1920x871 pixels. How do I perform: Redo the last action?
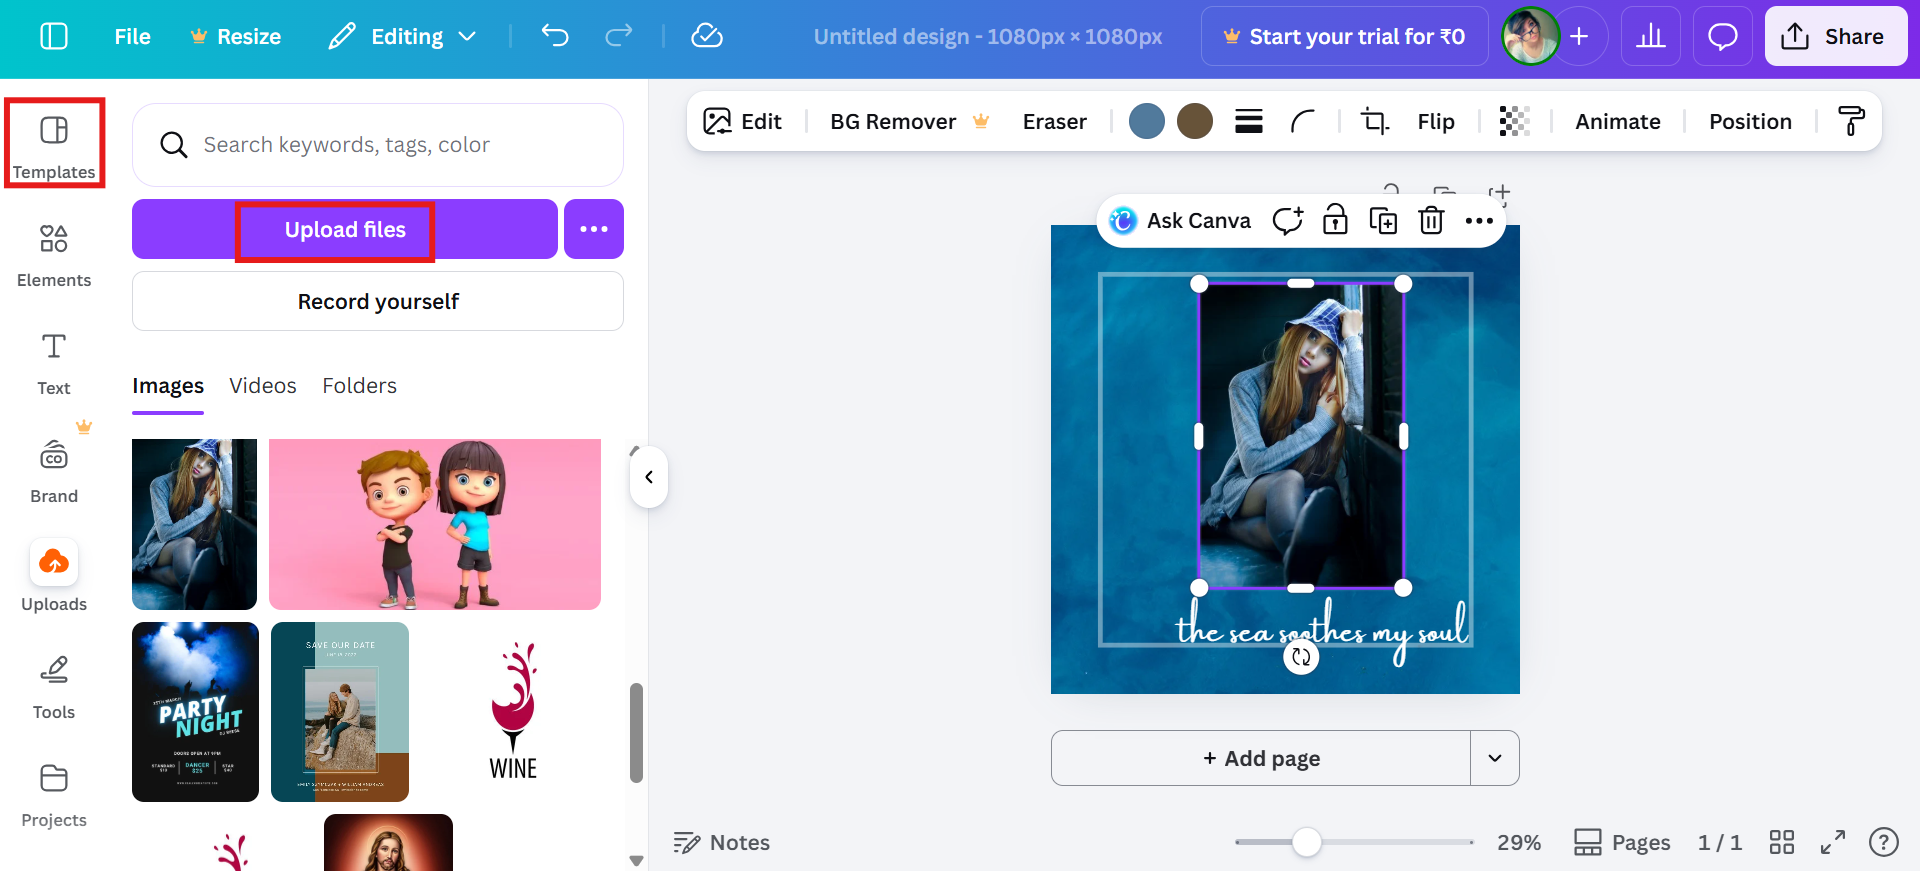pyautogui.click(x=619, y=37)
